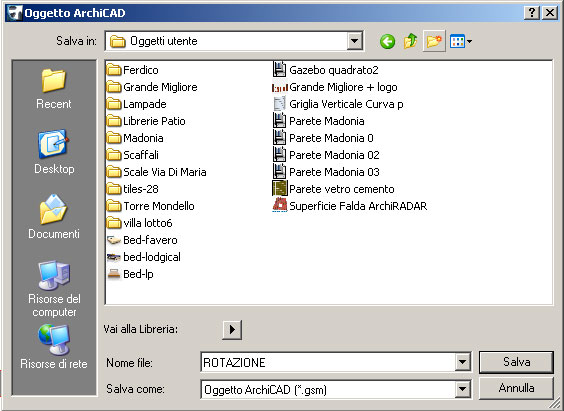Select Desktop shortcut in sidebar
Screen dimensions: 564x411
point(54,152)
